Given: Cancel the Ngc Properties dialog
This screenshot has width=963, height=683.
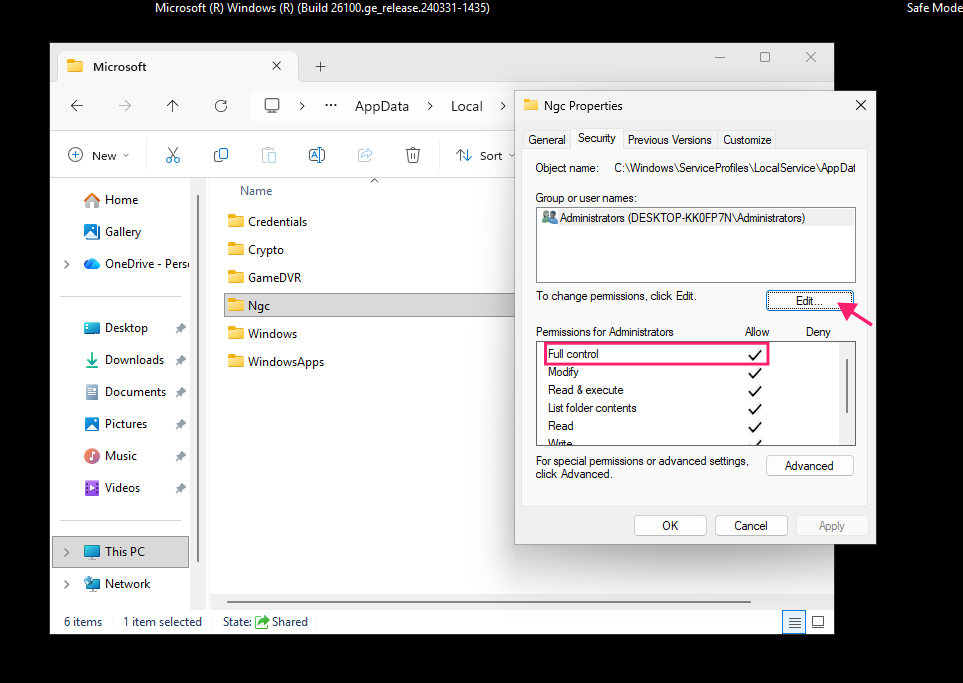Looking at the screenshot, I should click(751, 526).
